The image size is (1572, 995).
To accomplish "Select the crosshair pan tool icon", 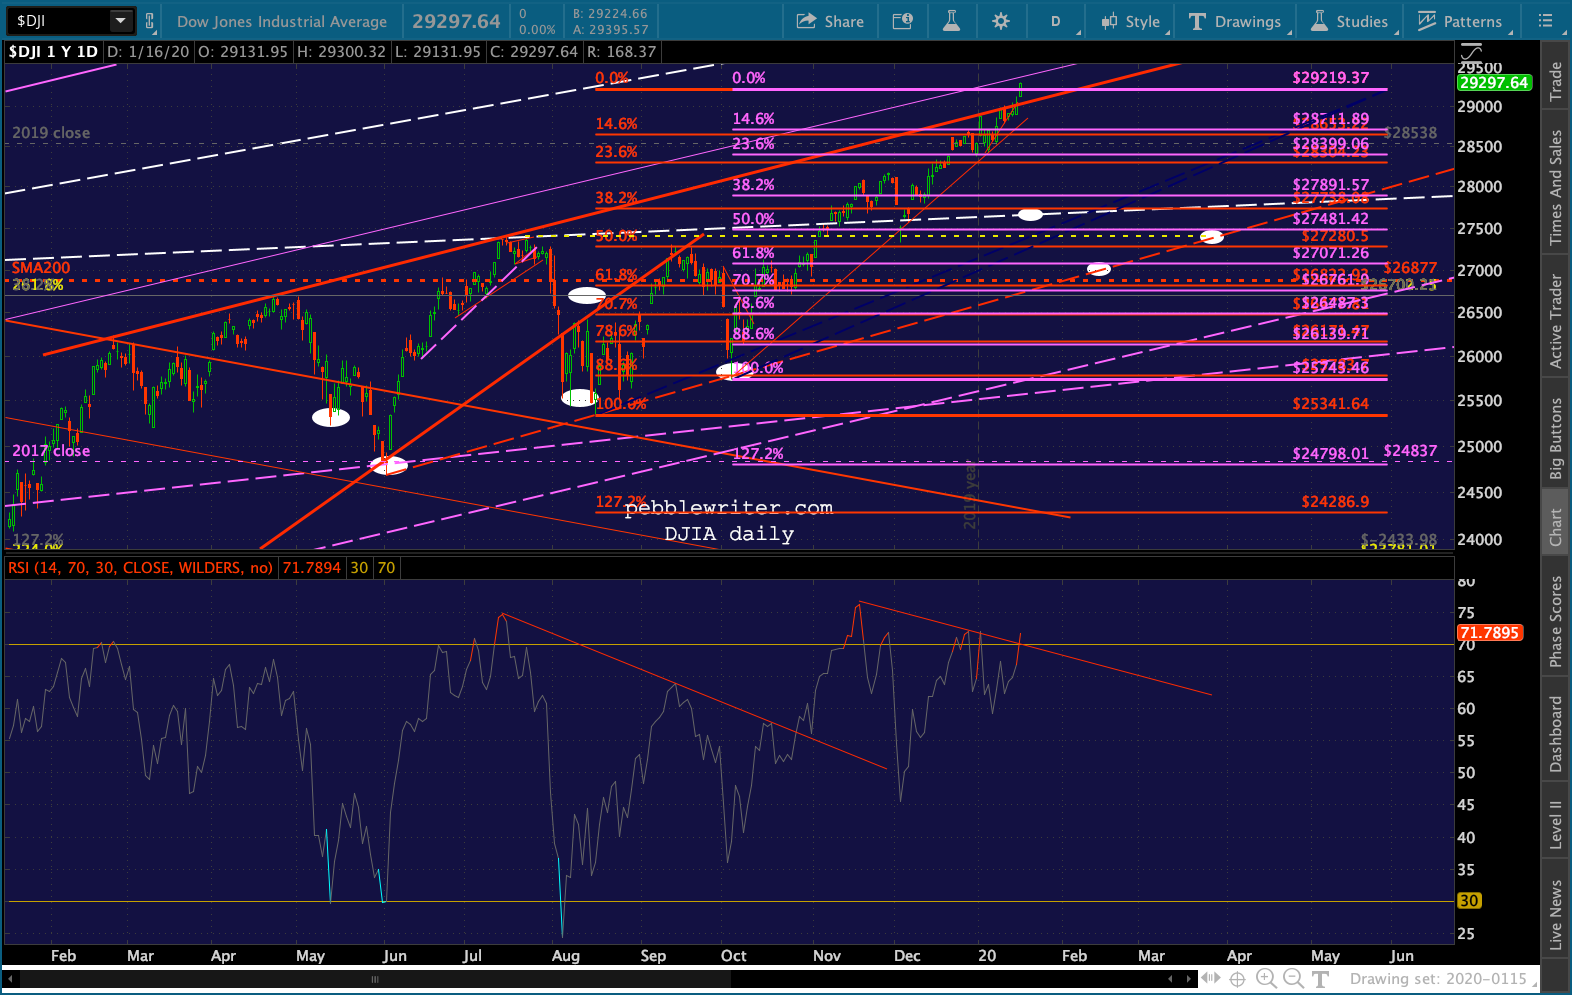I will click(x=1237, y=979).
